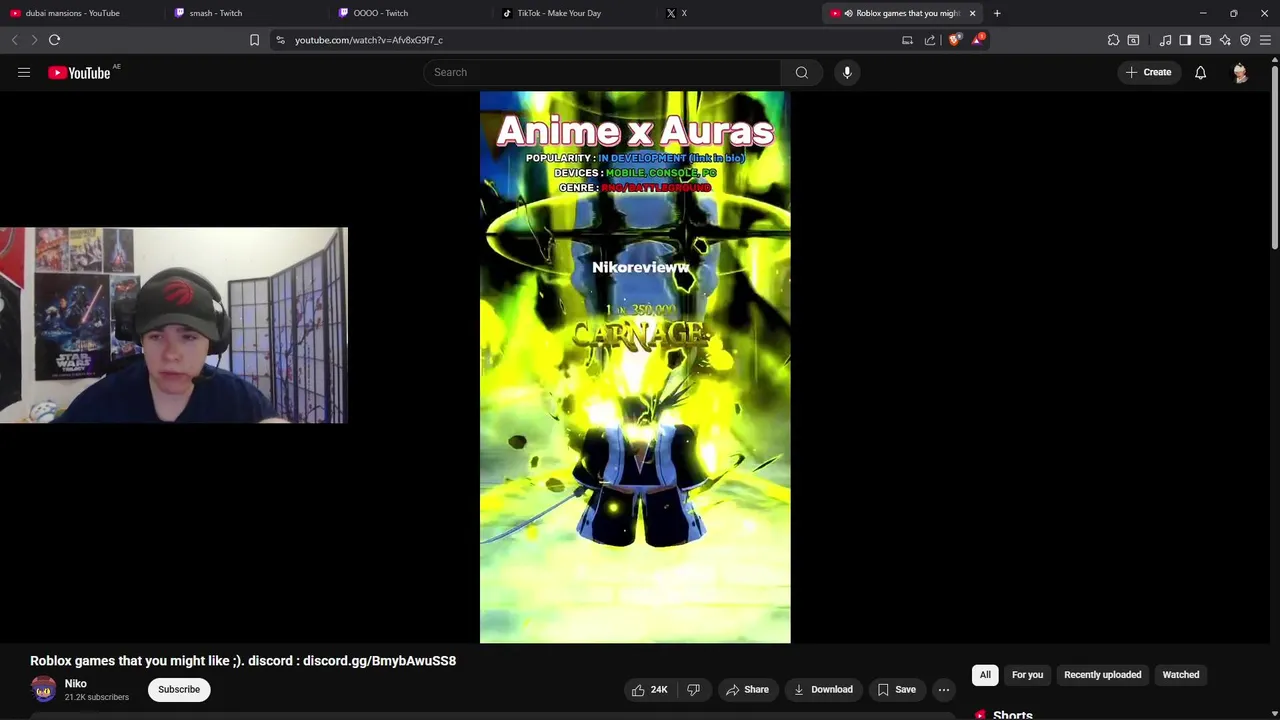Viewport: 1280px width, 720px height.
Task: Toggle the browser sidebar panel
Action: (x=1185, y=40)
